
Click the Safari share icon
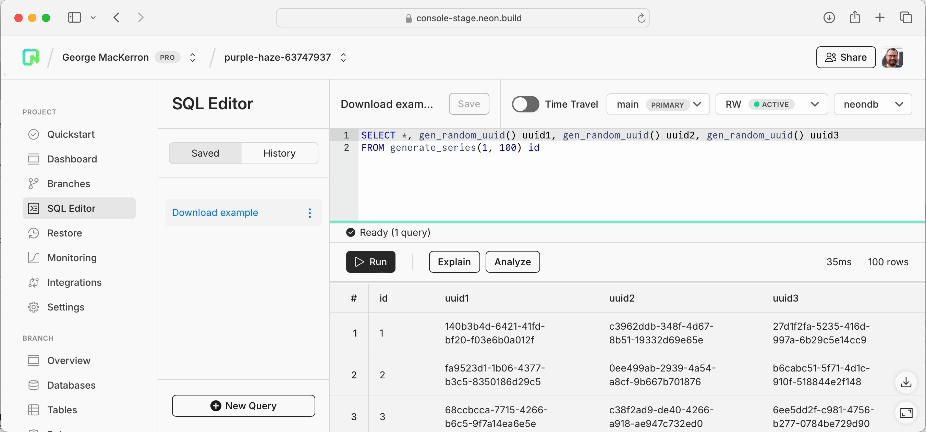[855, 18]
